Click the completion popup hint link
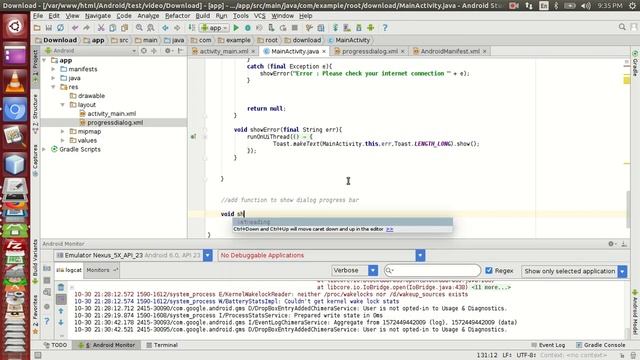This screenshot has height=360, width=640. tap(389, 229)
